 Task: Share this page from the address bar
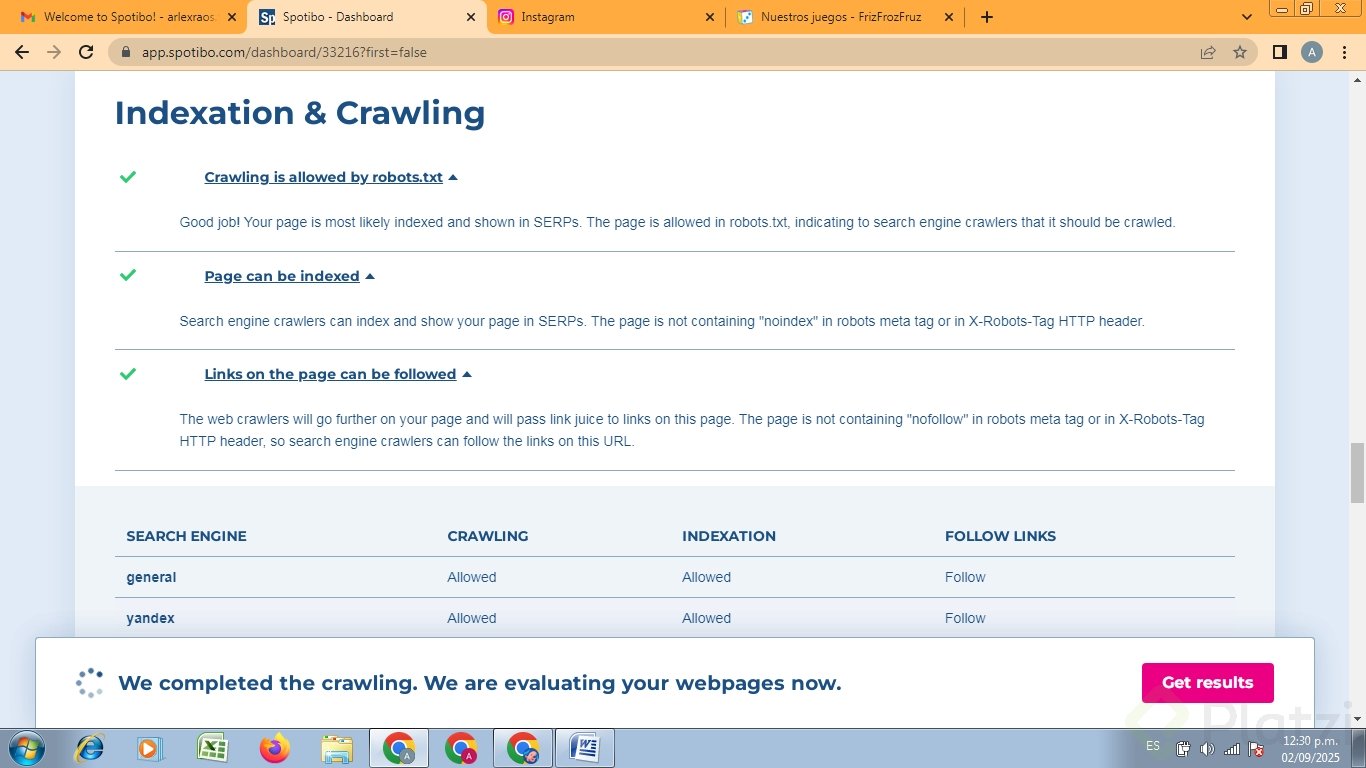pyautogui.click(x=1208, y=52)
